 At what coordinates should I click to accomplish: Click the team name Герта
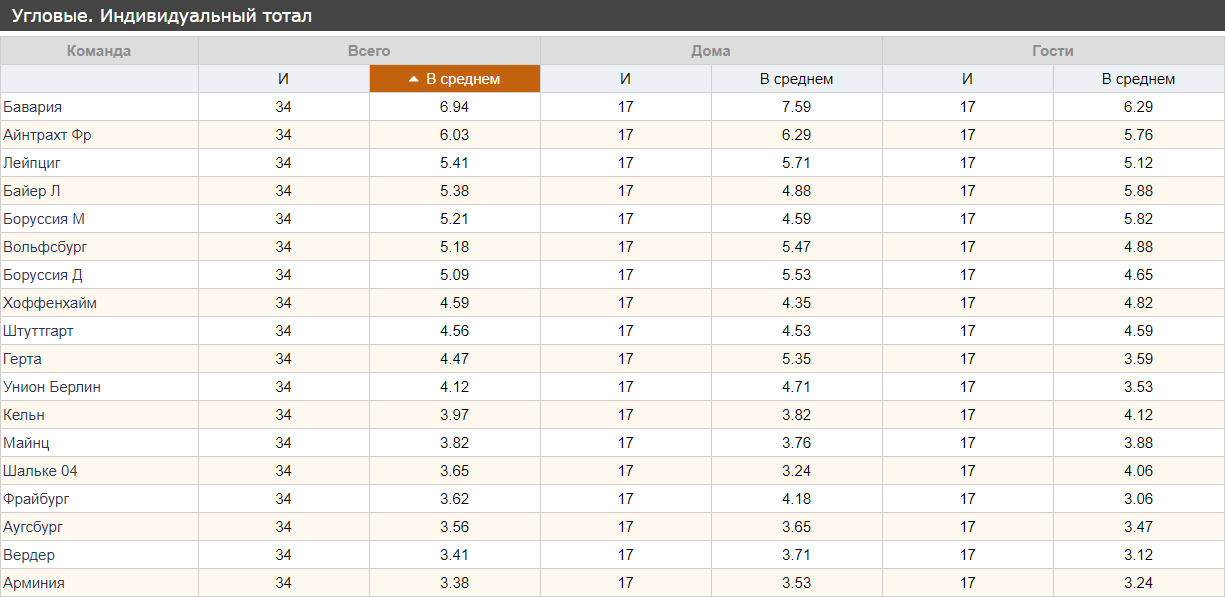pos(22,359)
